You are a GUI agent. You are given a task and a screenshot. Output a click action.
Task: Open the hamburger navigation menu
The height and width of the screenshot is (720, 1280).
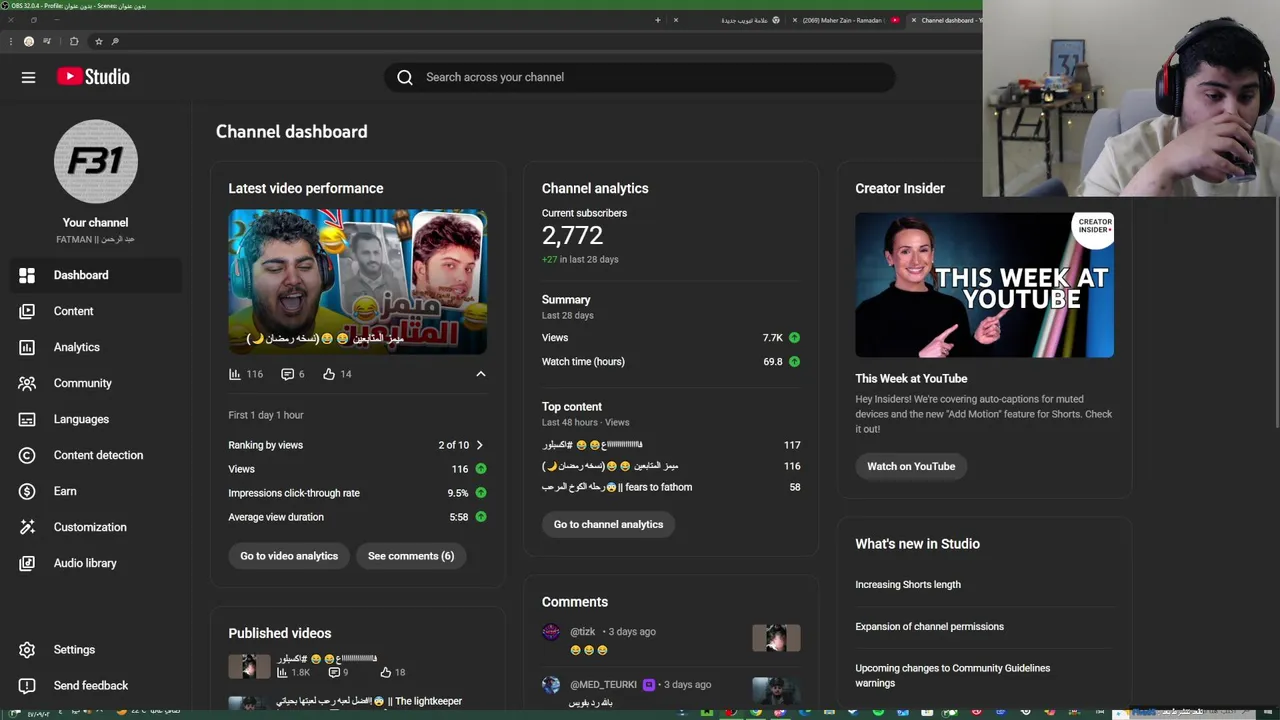coord(28,77)
